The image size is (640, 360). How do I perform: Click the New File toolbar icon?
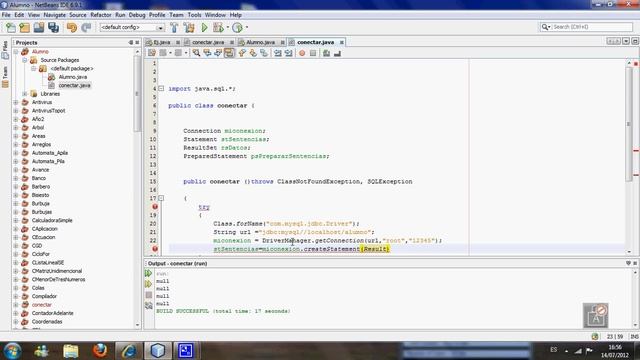(x=11, y=27)
